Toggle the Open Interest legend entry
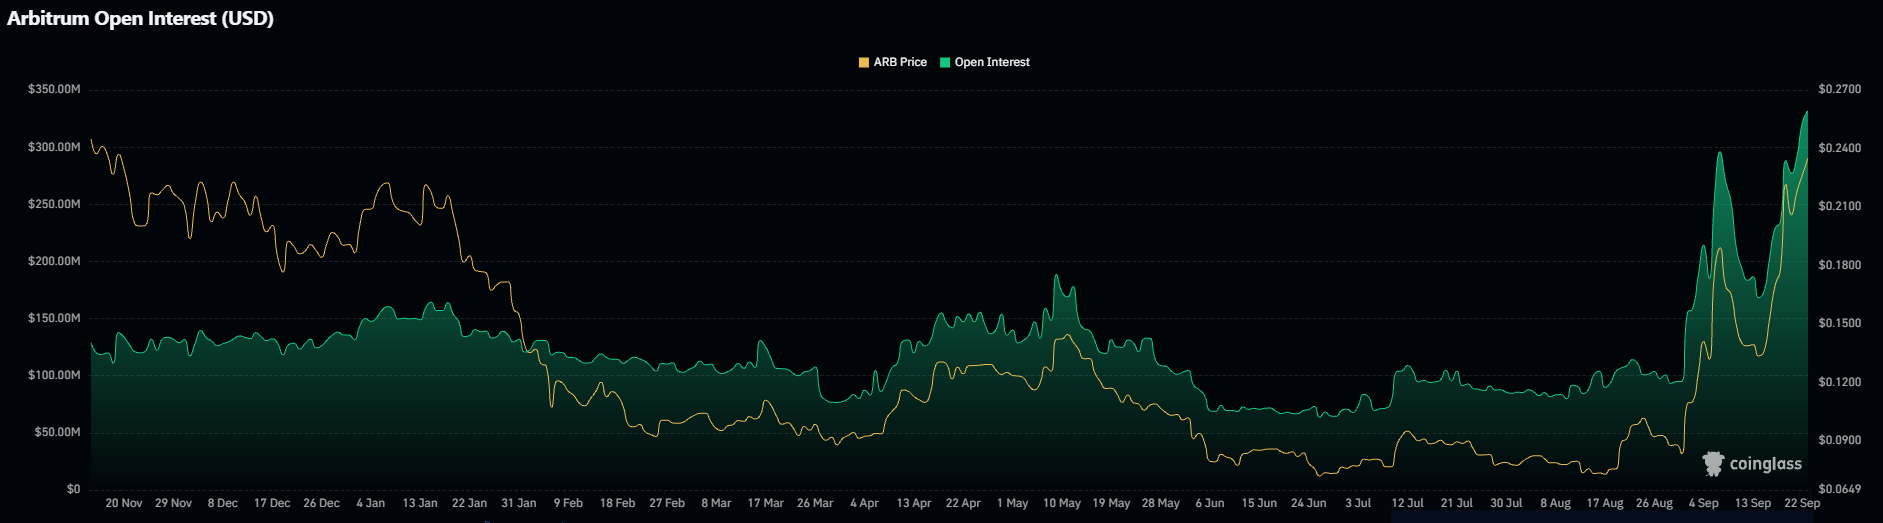Screen dimensions: 1883x523 coord(984,62)
